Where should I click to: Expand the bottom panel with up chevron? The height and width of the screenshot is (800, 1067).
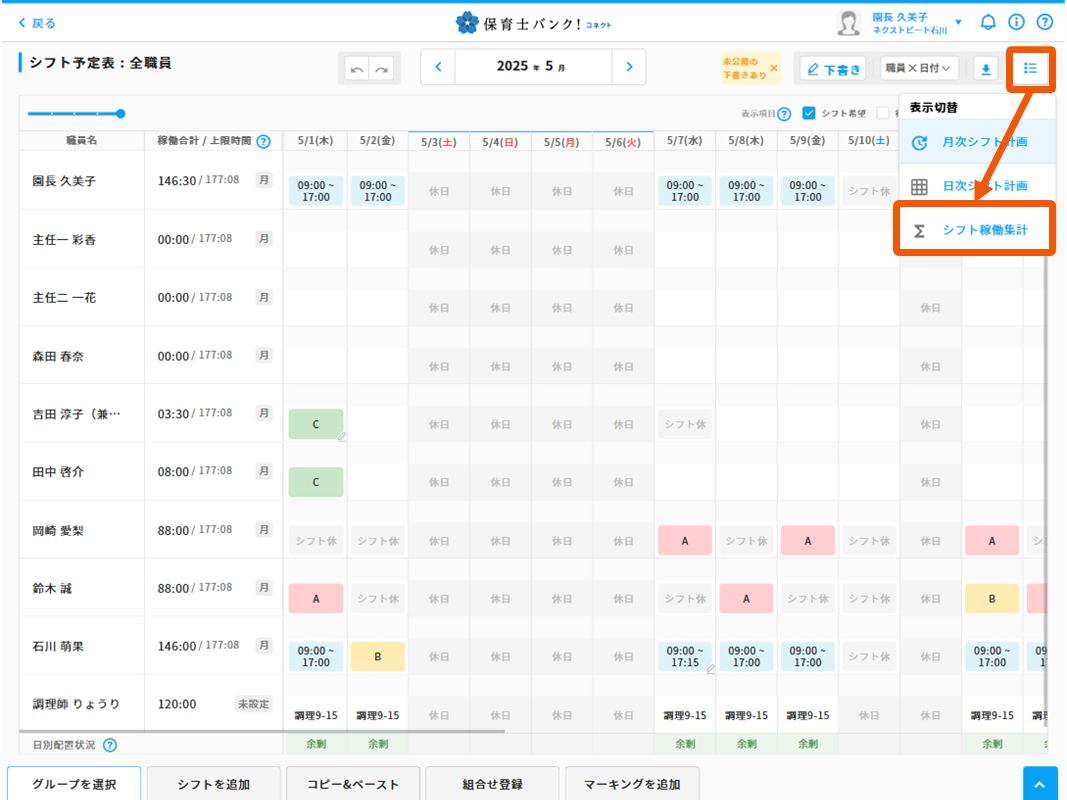pos(1040,784)
